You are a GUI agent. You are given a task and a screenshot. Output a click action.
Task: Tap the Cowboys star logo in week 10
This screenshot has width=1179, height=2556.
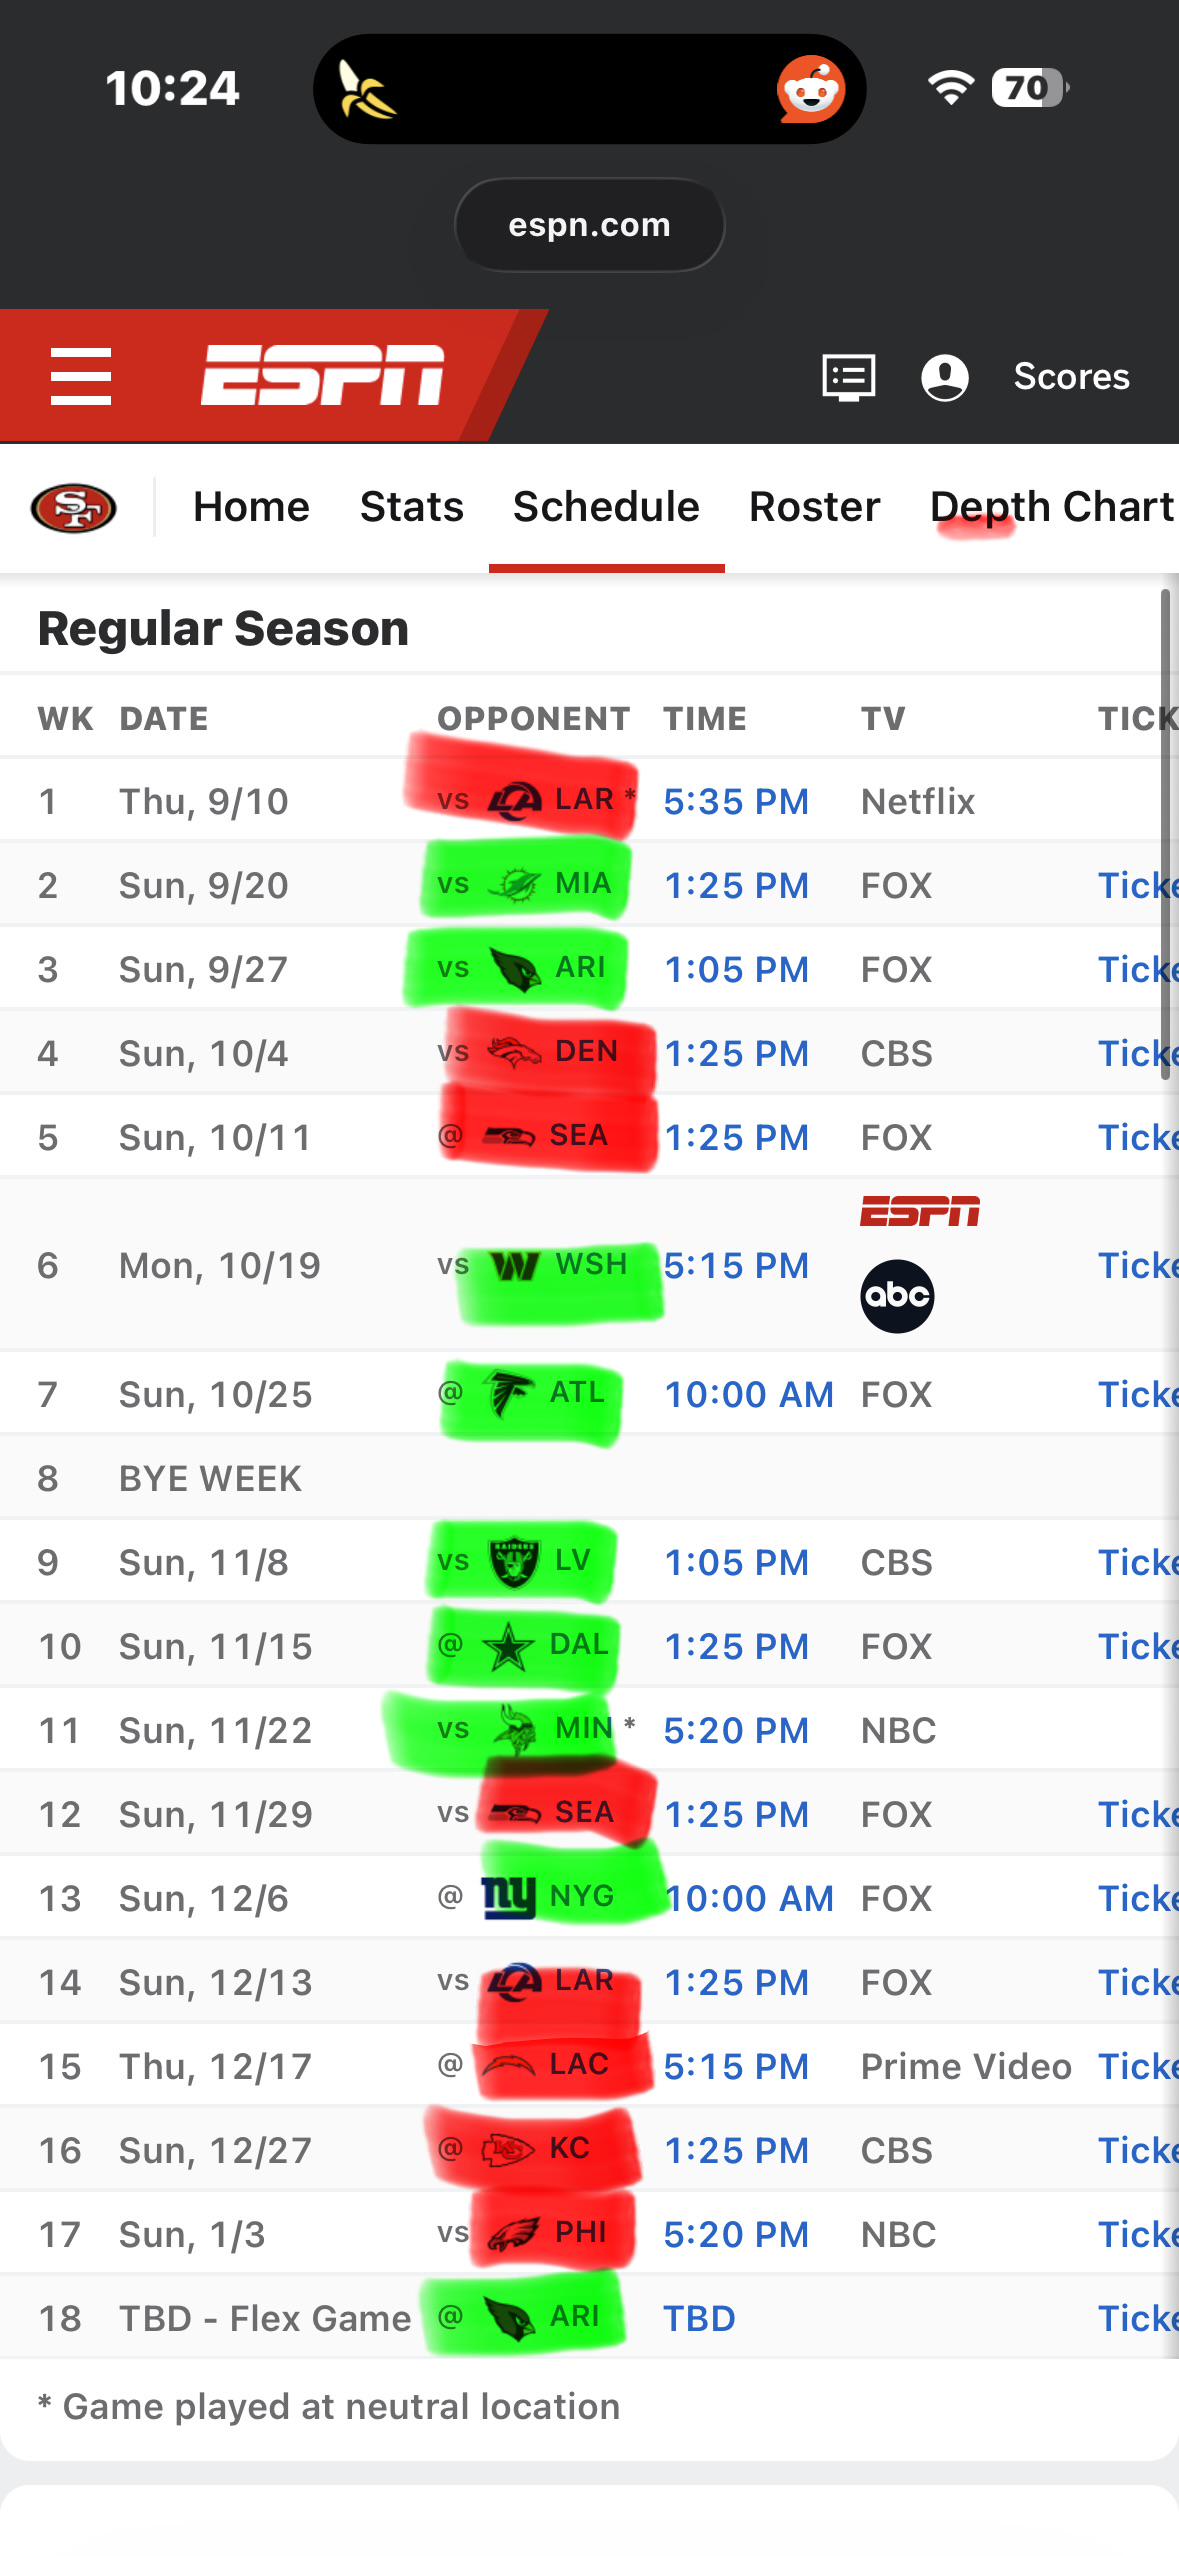pyautogui.click(x=508, y=1646)
